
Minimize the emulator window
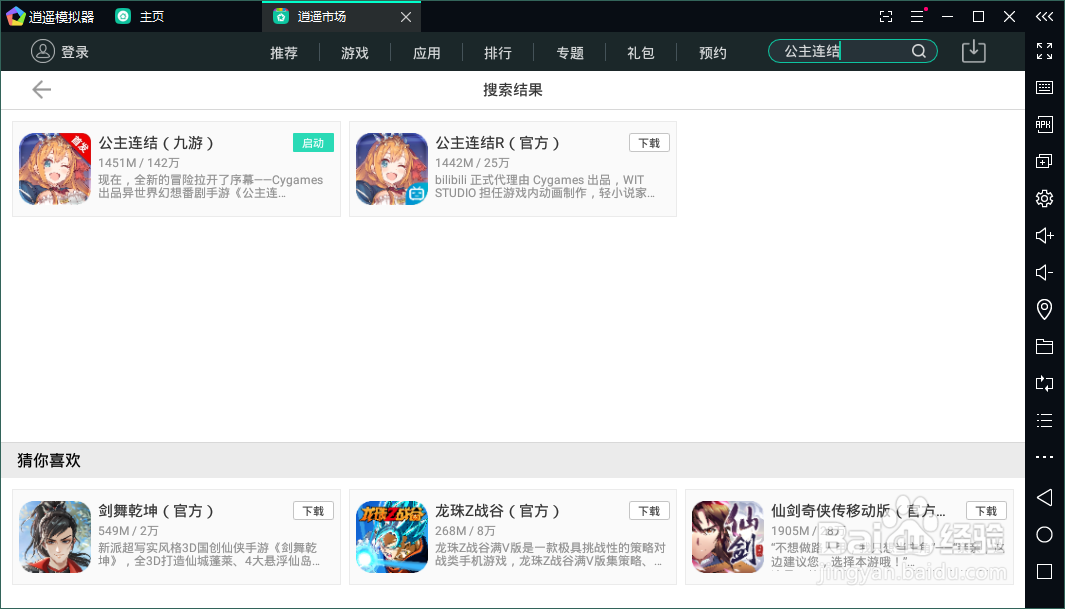(947, 16)
